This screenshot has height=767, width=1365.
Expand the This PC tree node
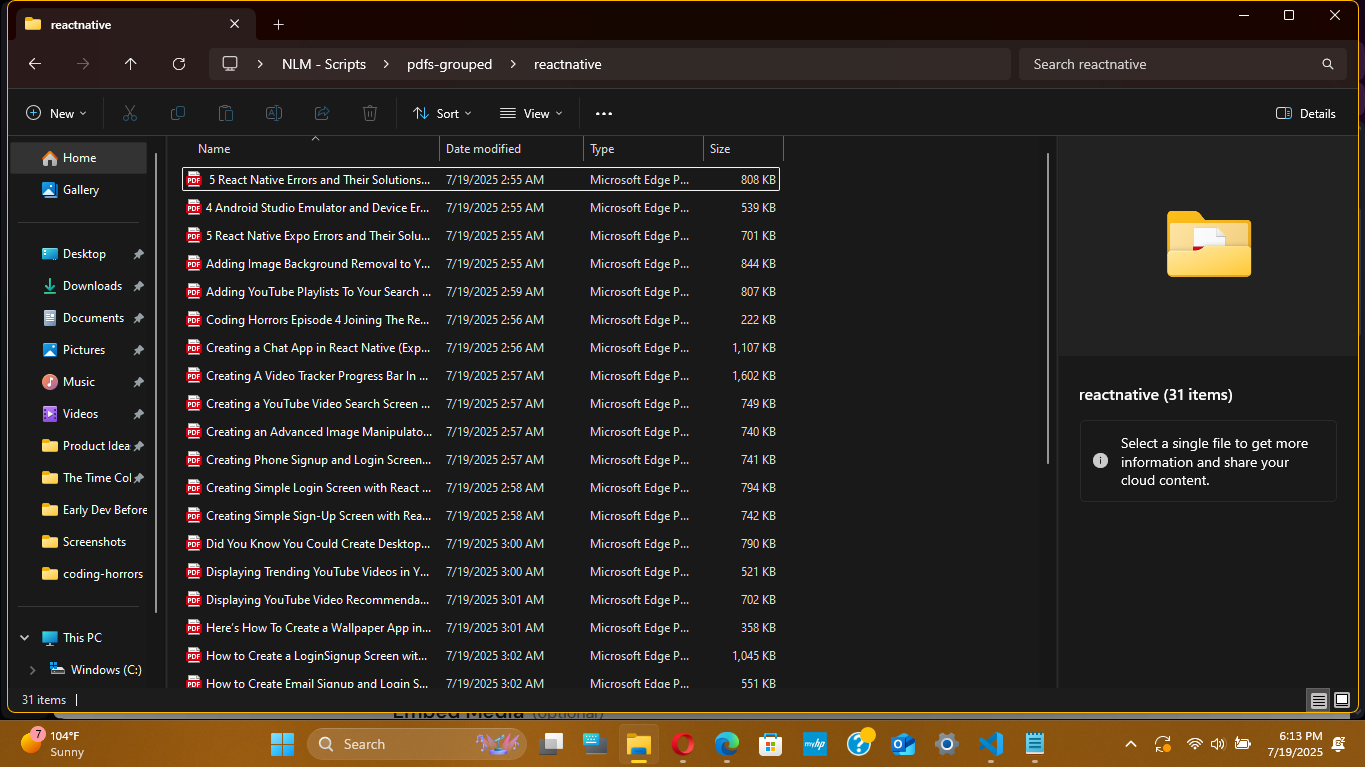[25, 638]
